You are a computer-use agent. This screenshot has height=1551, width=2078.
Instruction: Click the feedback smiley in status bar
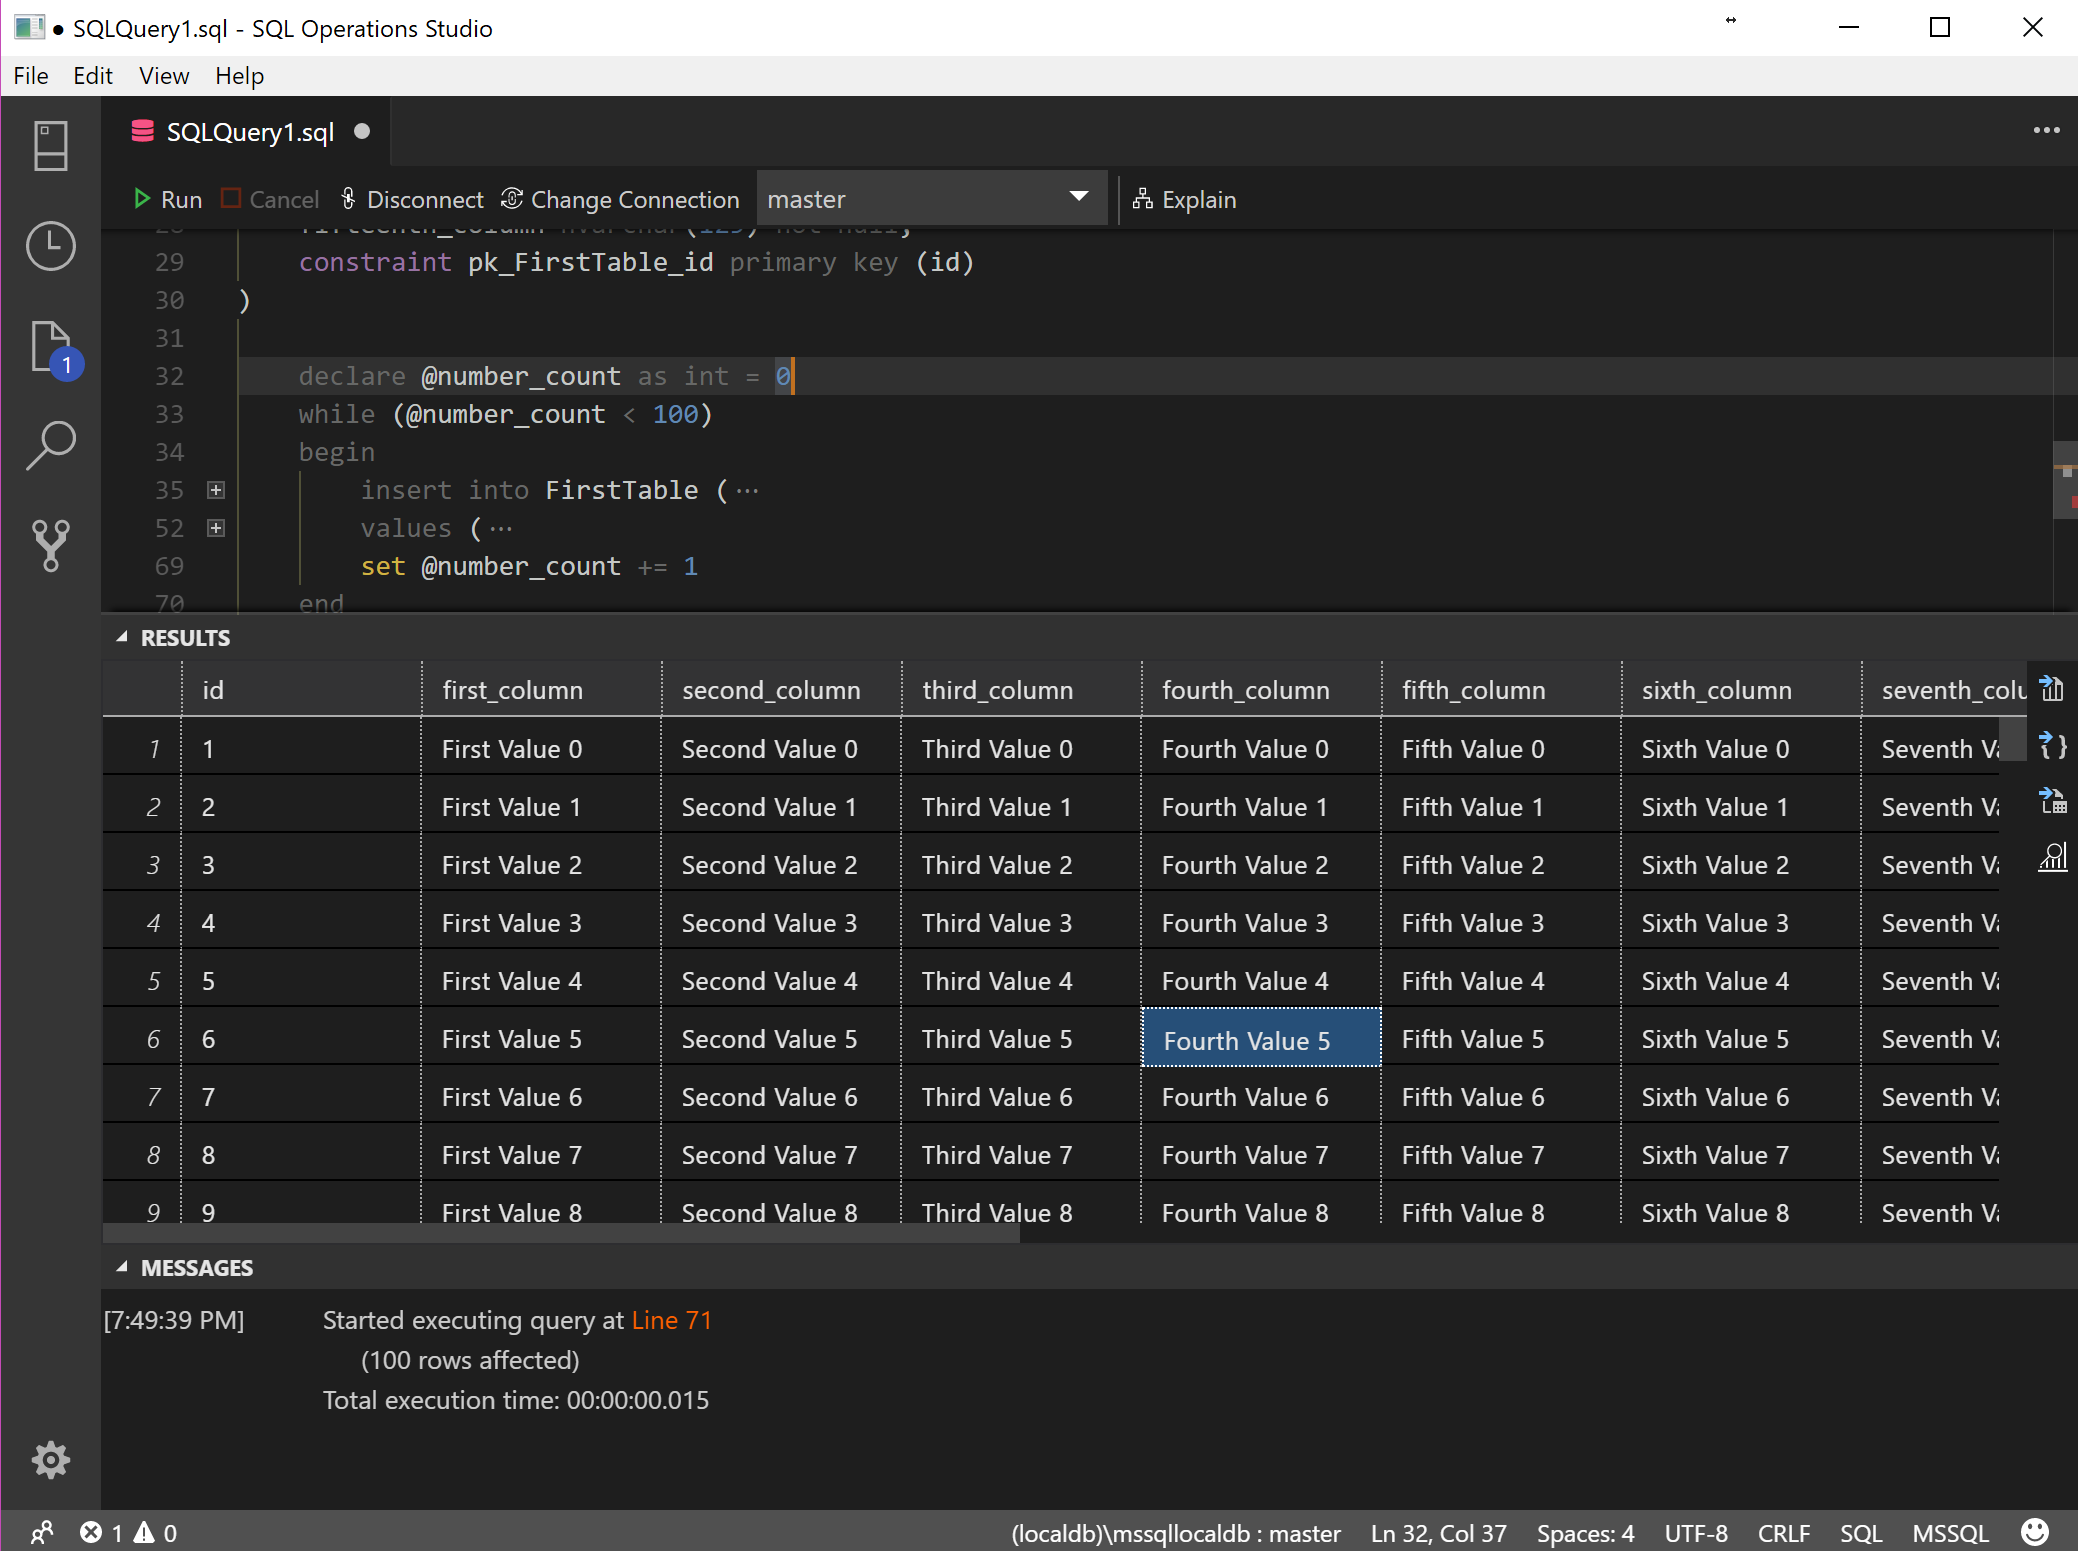point(2035,1532)
